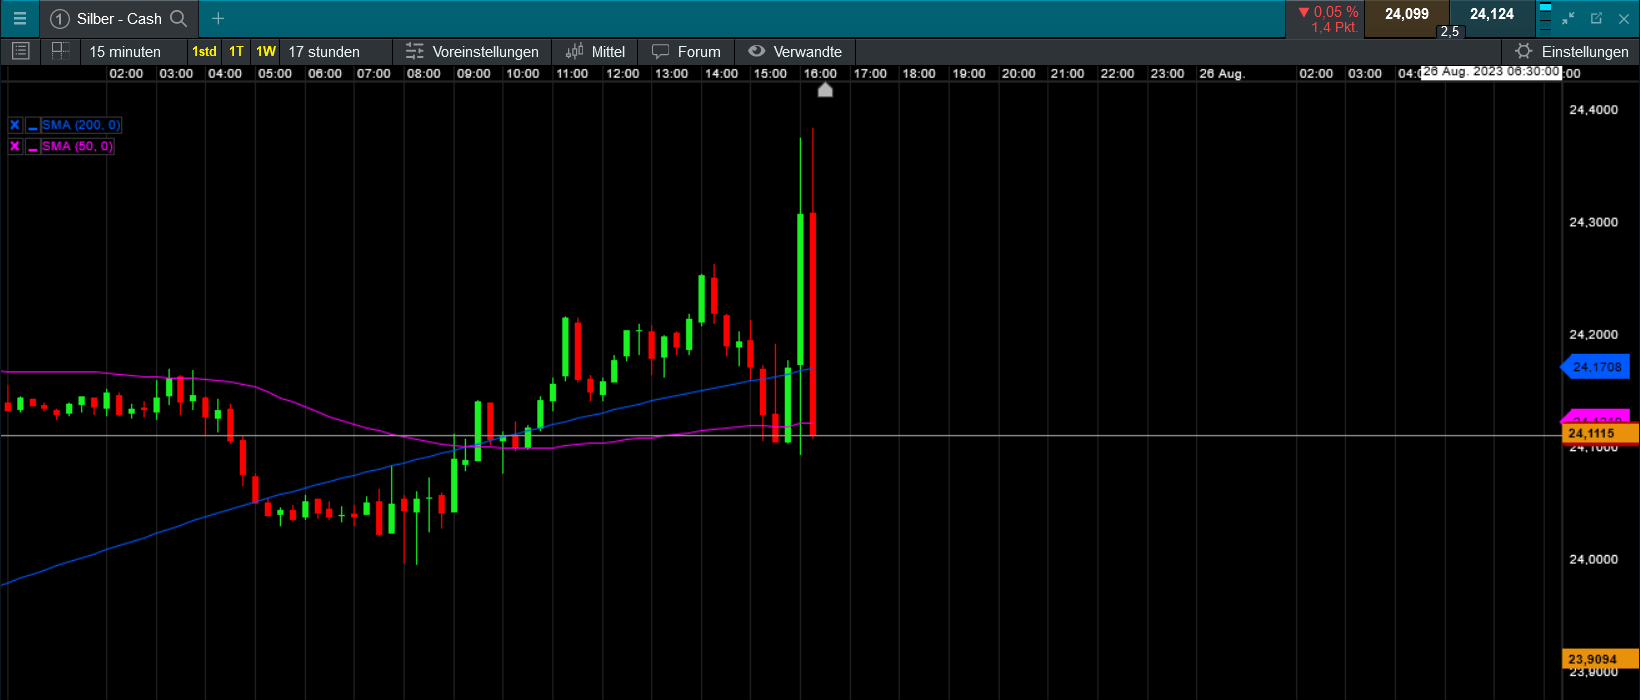Click the orange 23,9094 price label
The width and height of the screenshot is (1640, 700).
1599,659
